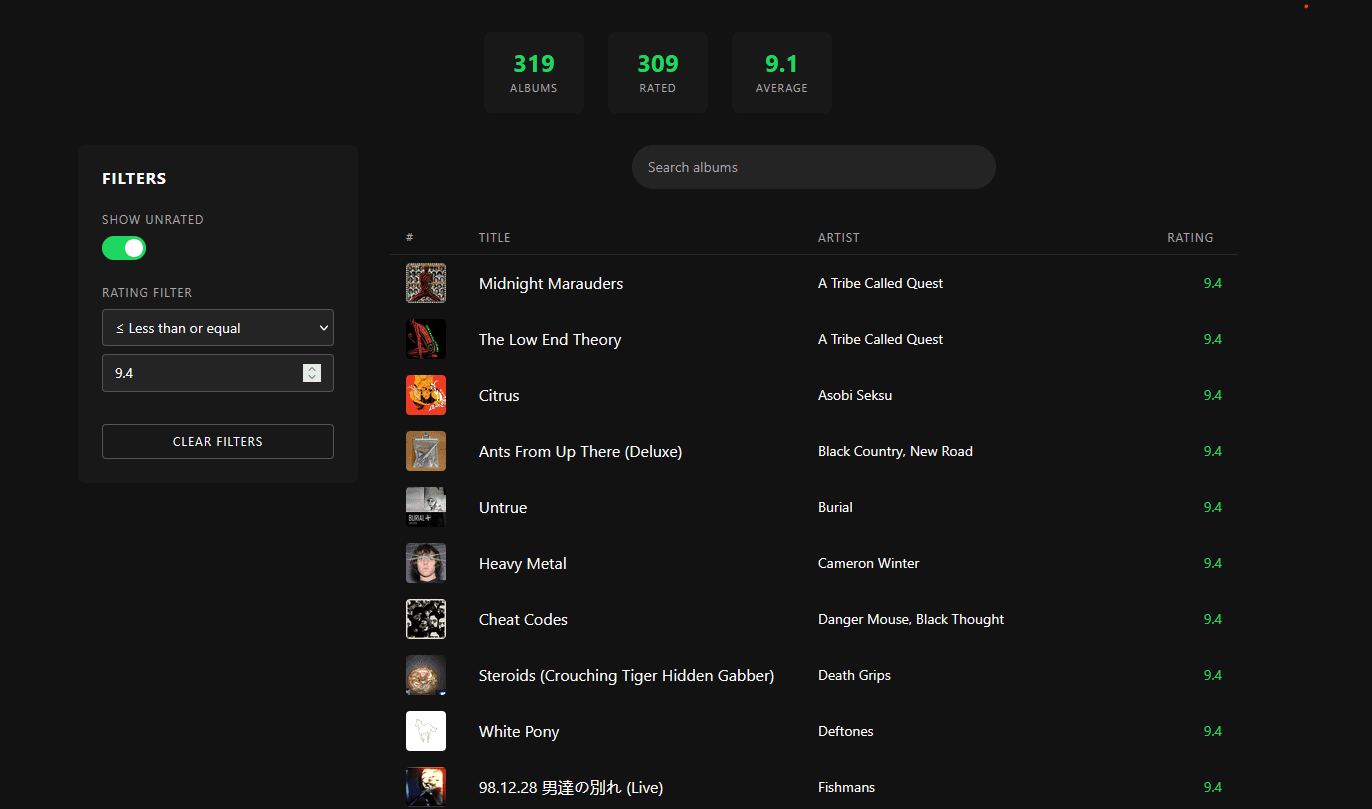Click the Fishmans artist name
Screen dimensions: 1372x809
coord(846,787)
